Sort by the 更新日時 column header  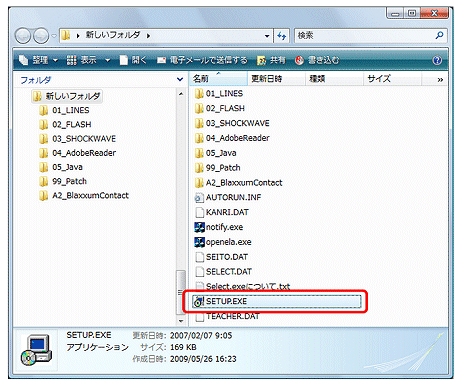click(x=276, y=79)
